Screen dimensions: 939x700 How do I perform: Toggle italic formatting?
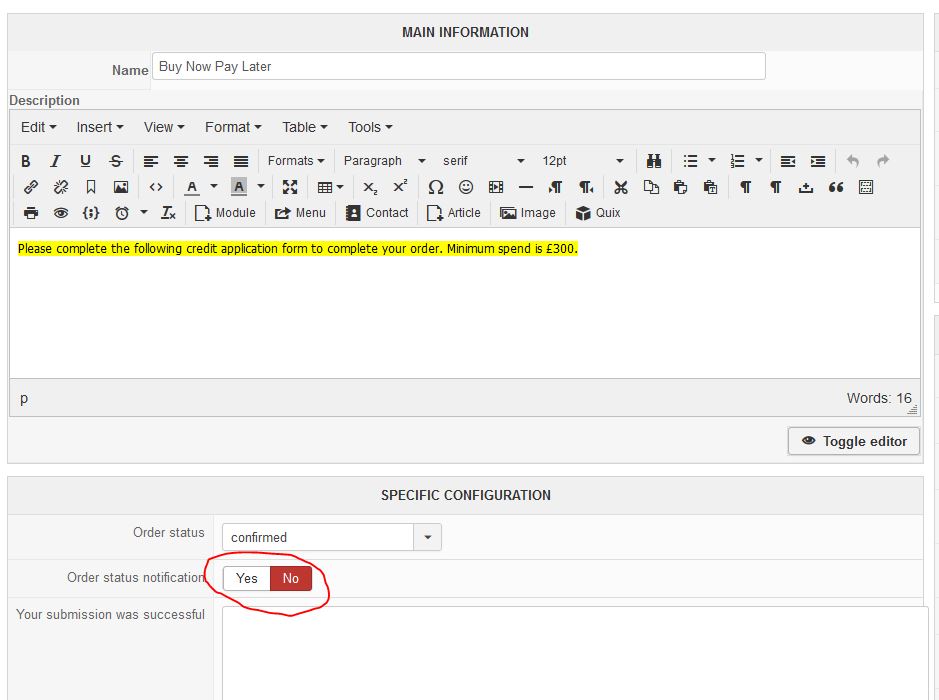56,161
